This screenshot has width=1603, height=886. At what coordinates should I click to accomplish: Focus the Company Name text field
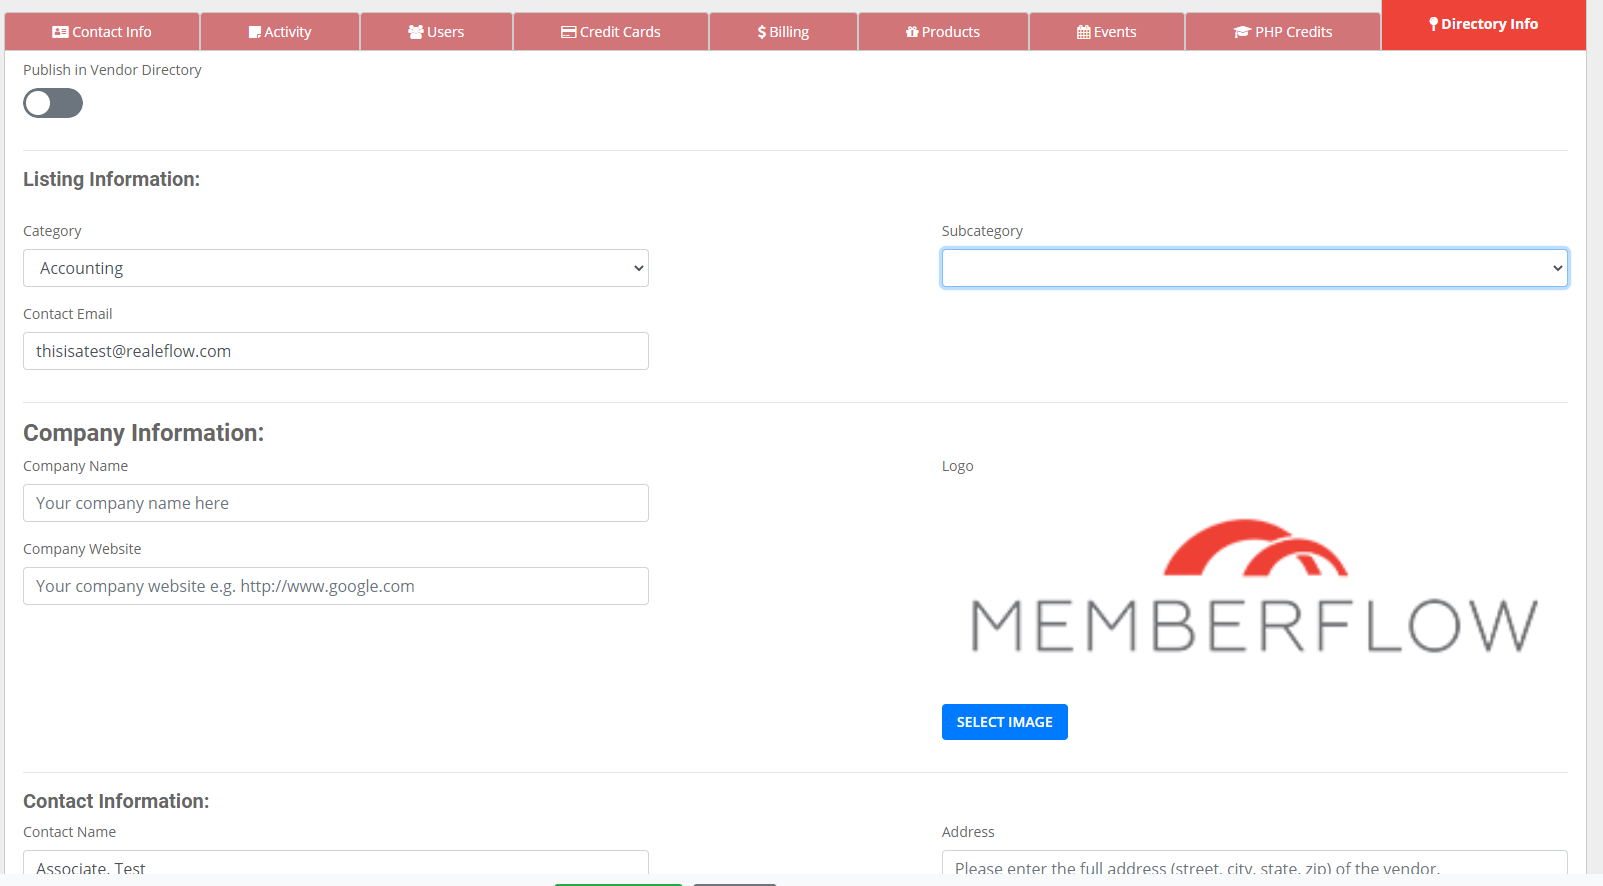point(335,503)
